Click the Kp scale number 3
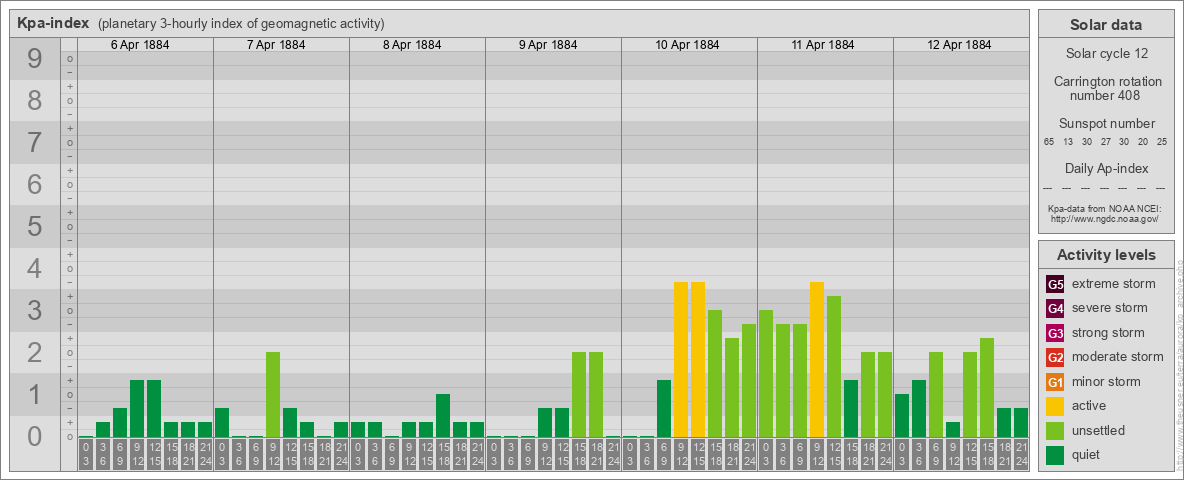The height and width of the screenshot is (480, 1184). [35, 310]
